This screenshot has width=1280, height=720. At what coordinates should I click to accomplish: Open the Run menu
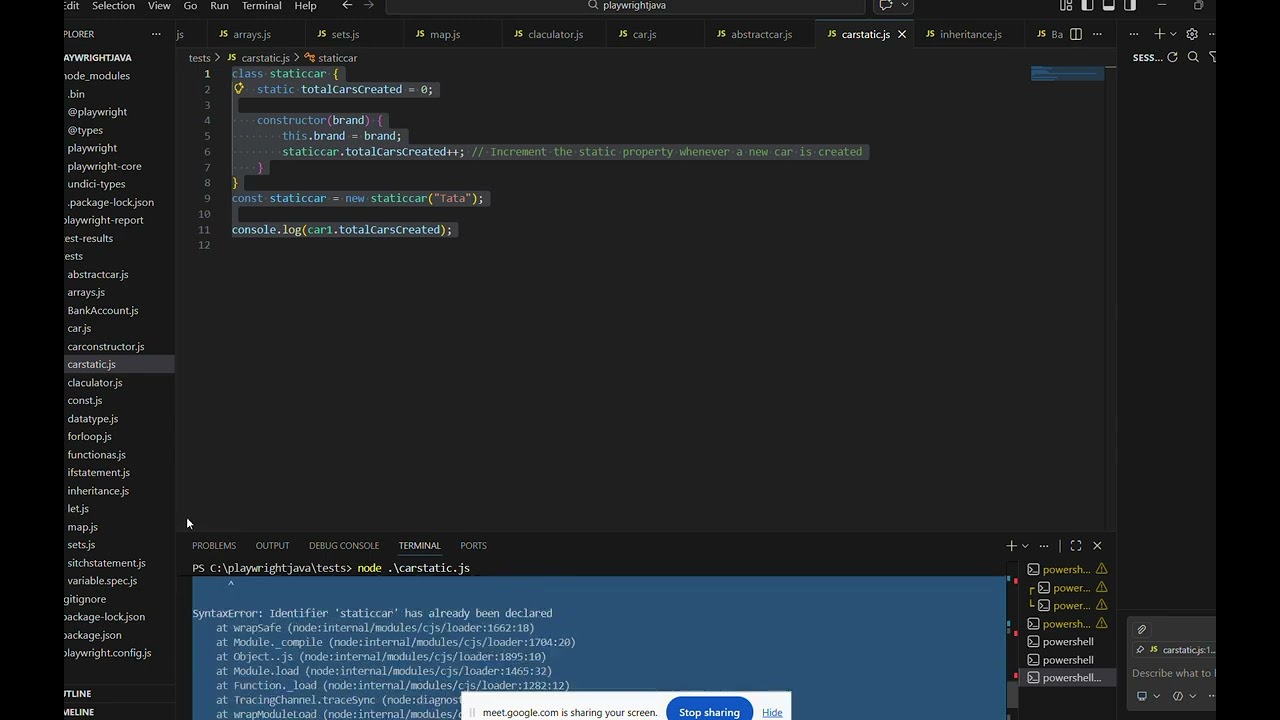[x=219, y=6]
